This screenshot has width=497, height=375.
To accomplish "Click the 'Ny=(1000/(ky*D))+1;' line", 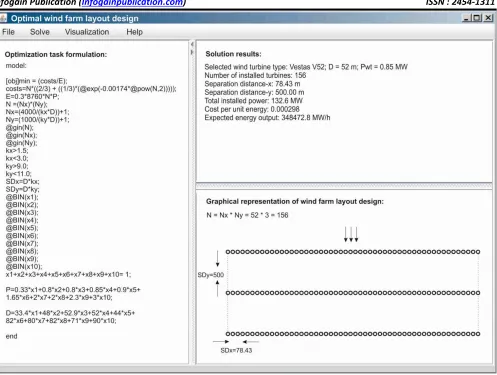I will coord(37,119).
